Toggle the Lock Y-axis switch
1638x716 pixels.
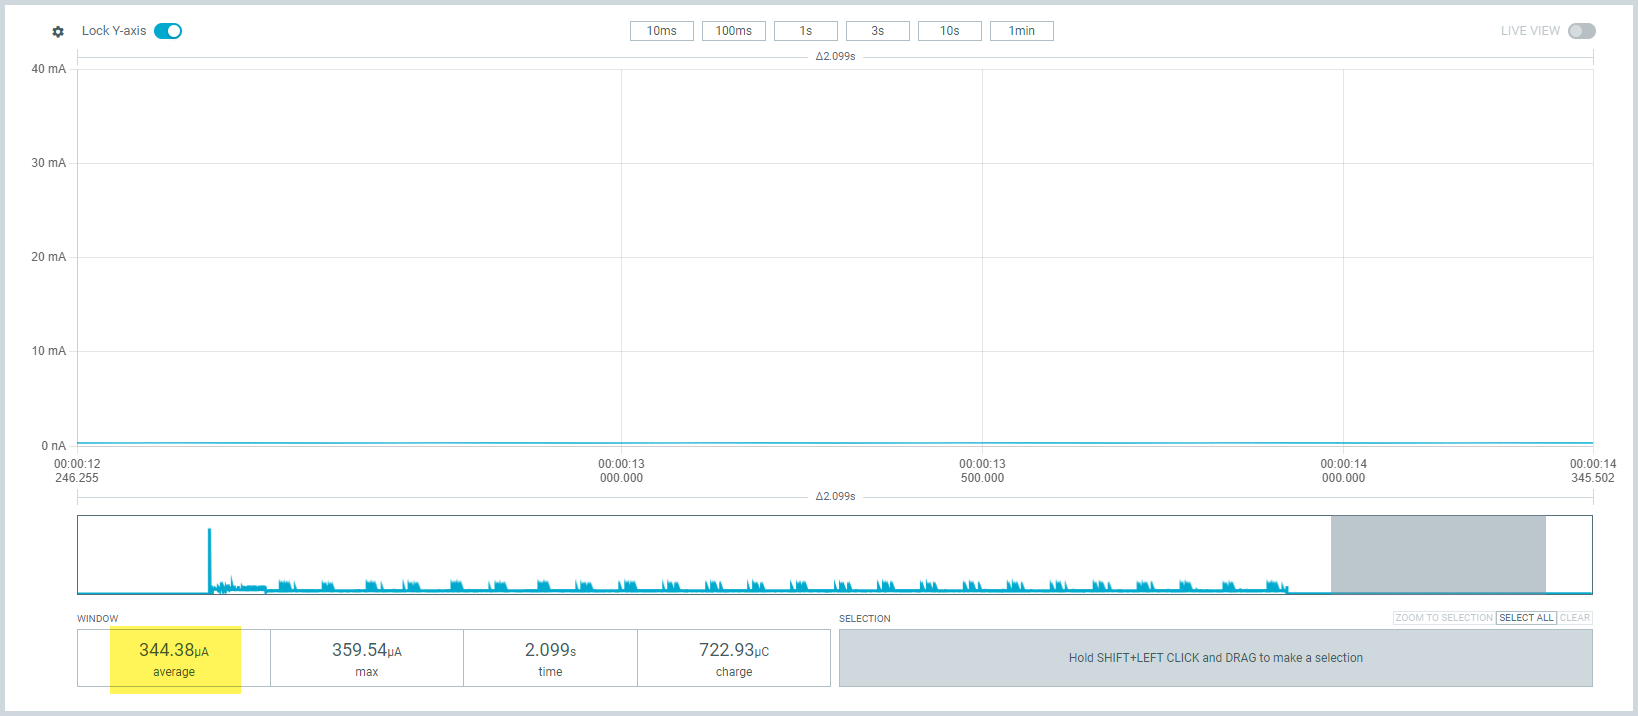click(168, 31)
